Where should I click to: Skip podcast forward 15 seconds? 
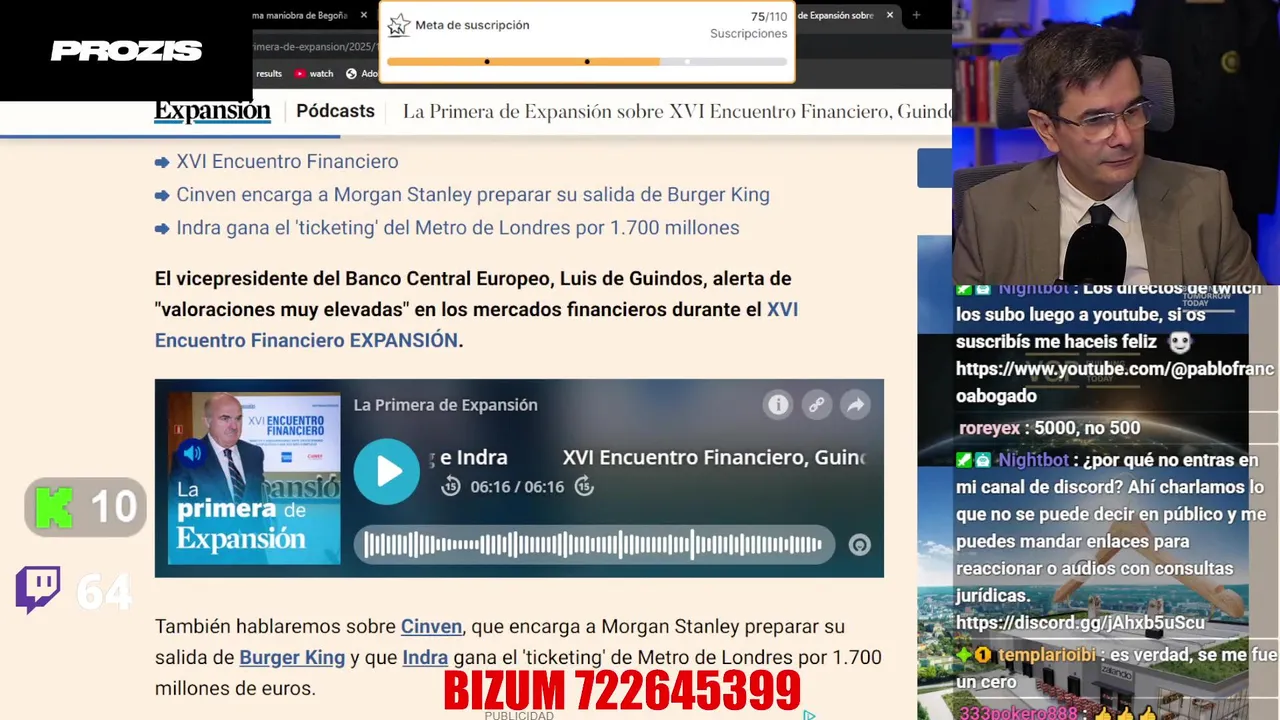[x=584, y=487]
